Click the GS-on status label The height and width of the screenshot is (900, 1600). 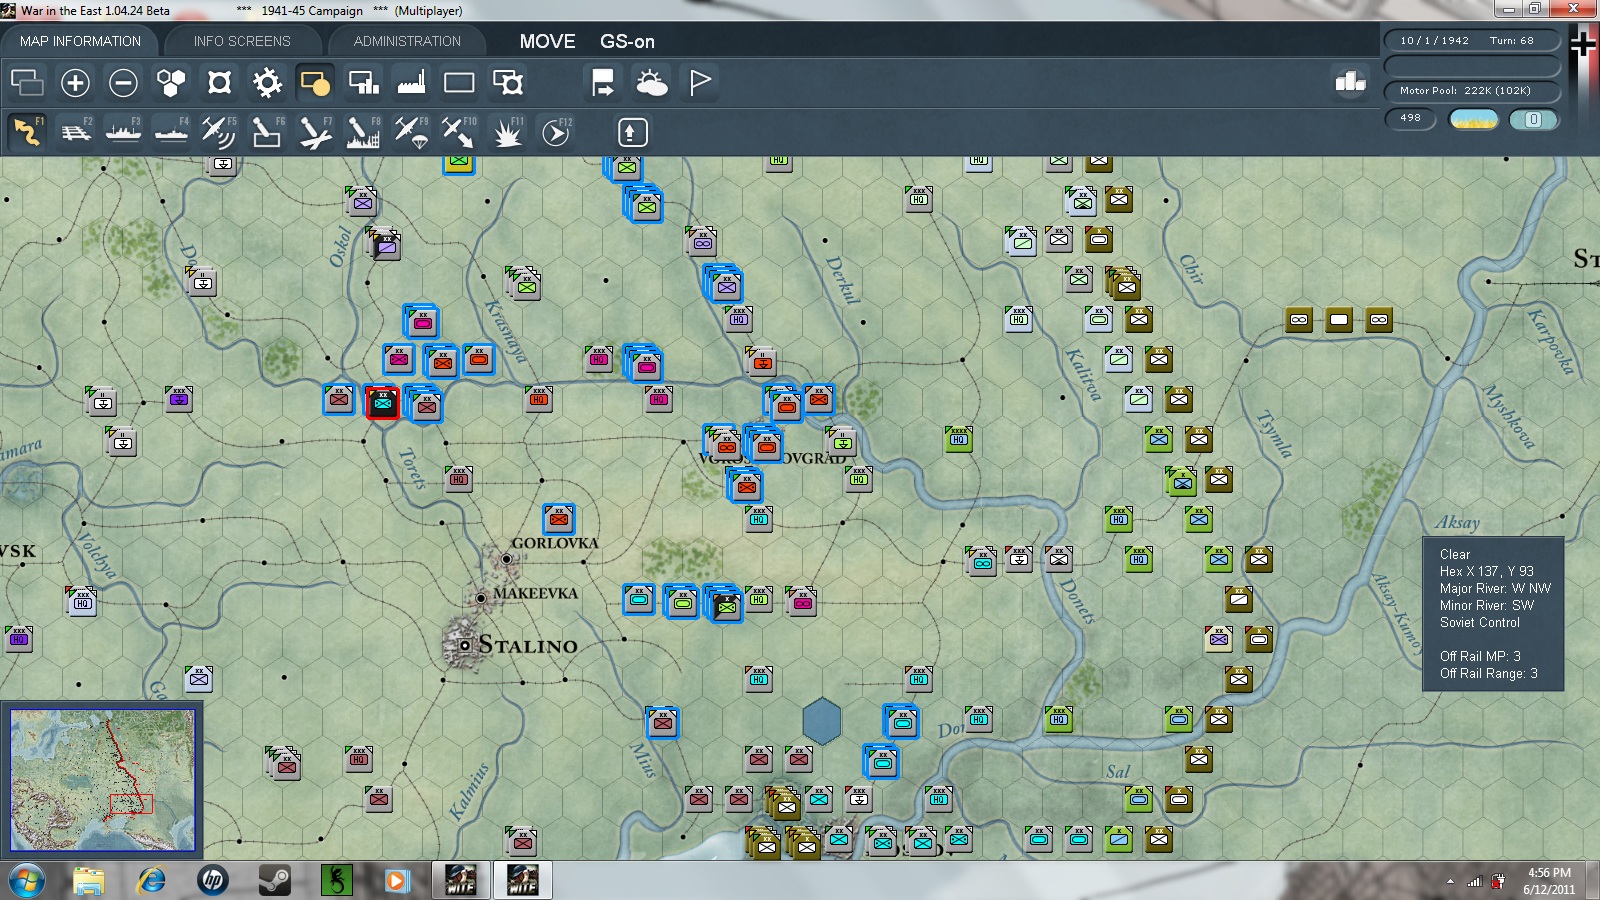627,42
